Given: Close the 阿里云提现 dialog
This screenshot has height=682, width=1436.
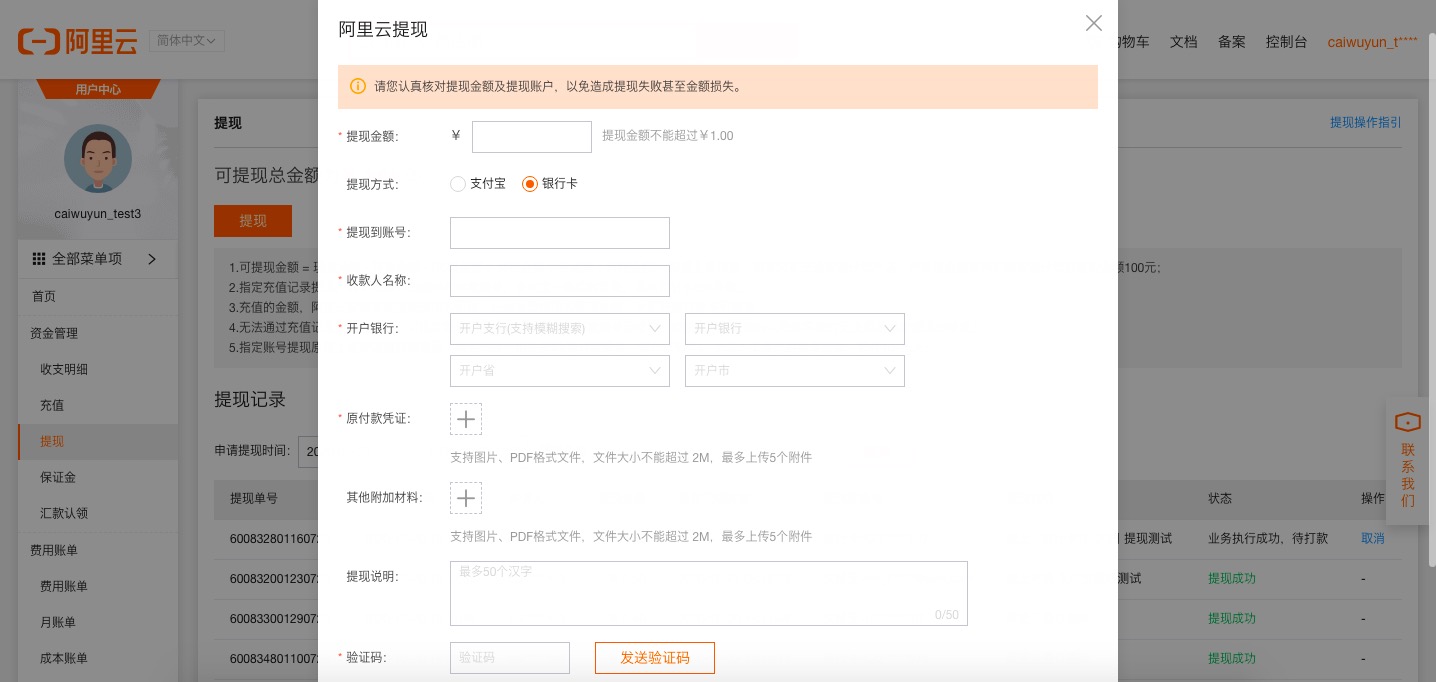Looking at the screenshot, I should coord(1094,23).
